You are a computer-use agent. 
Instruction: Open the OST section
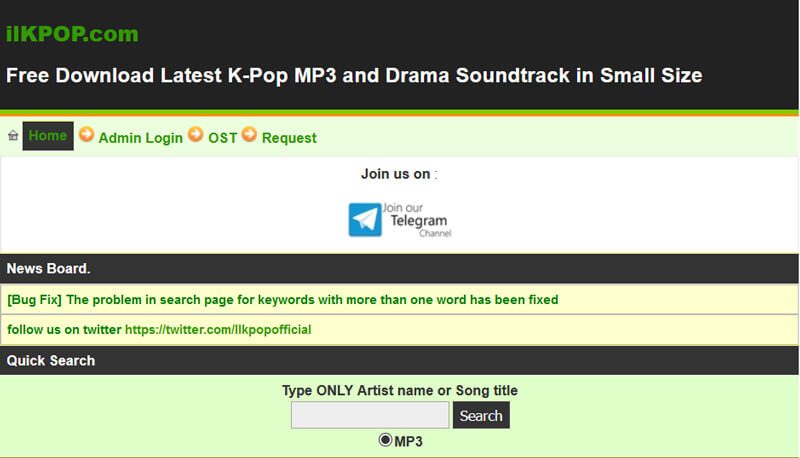coord(222,138)
